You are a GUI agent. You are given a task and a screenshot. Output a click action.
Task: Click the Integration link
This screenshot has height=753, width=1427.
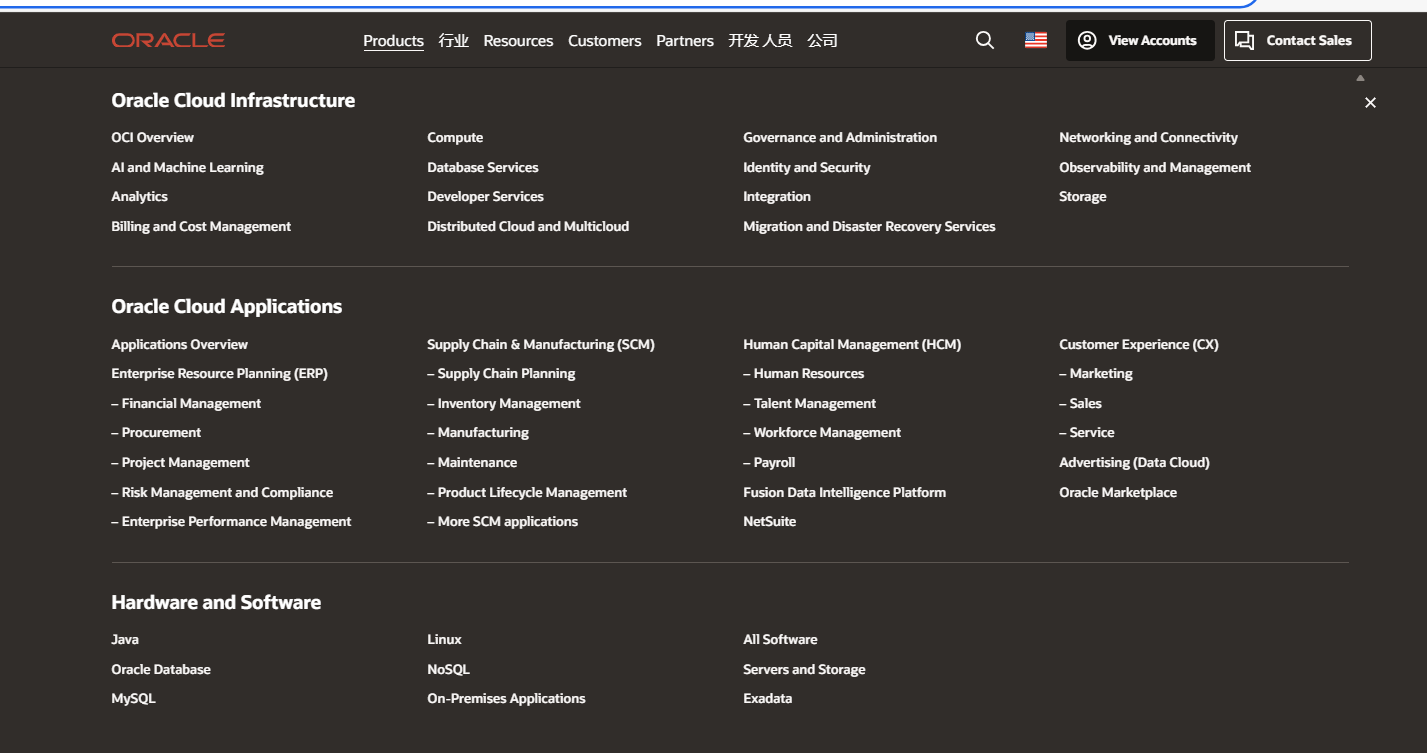coord(777,197)
